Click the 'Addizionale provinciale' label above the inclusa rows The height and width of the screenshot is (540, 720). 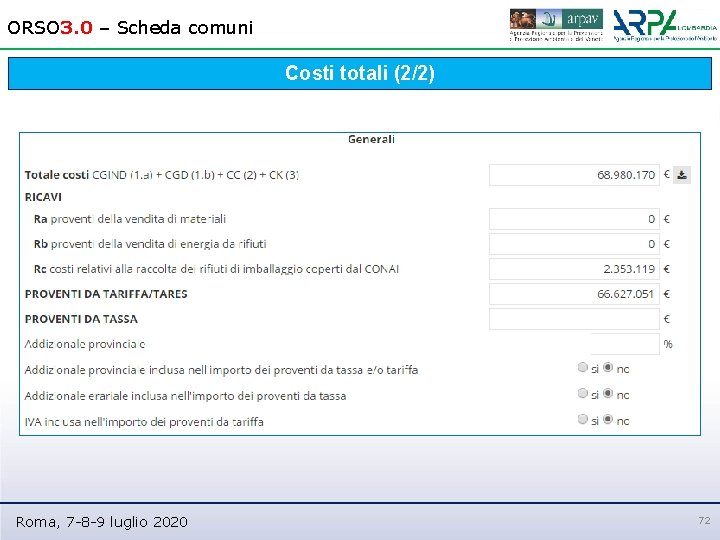[85, 344]
